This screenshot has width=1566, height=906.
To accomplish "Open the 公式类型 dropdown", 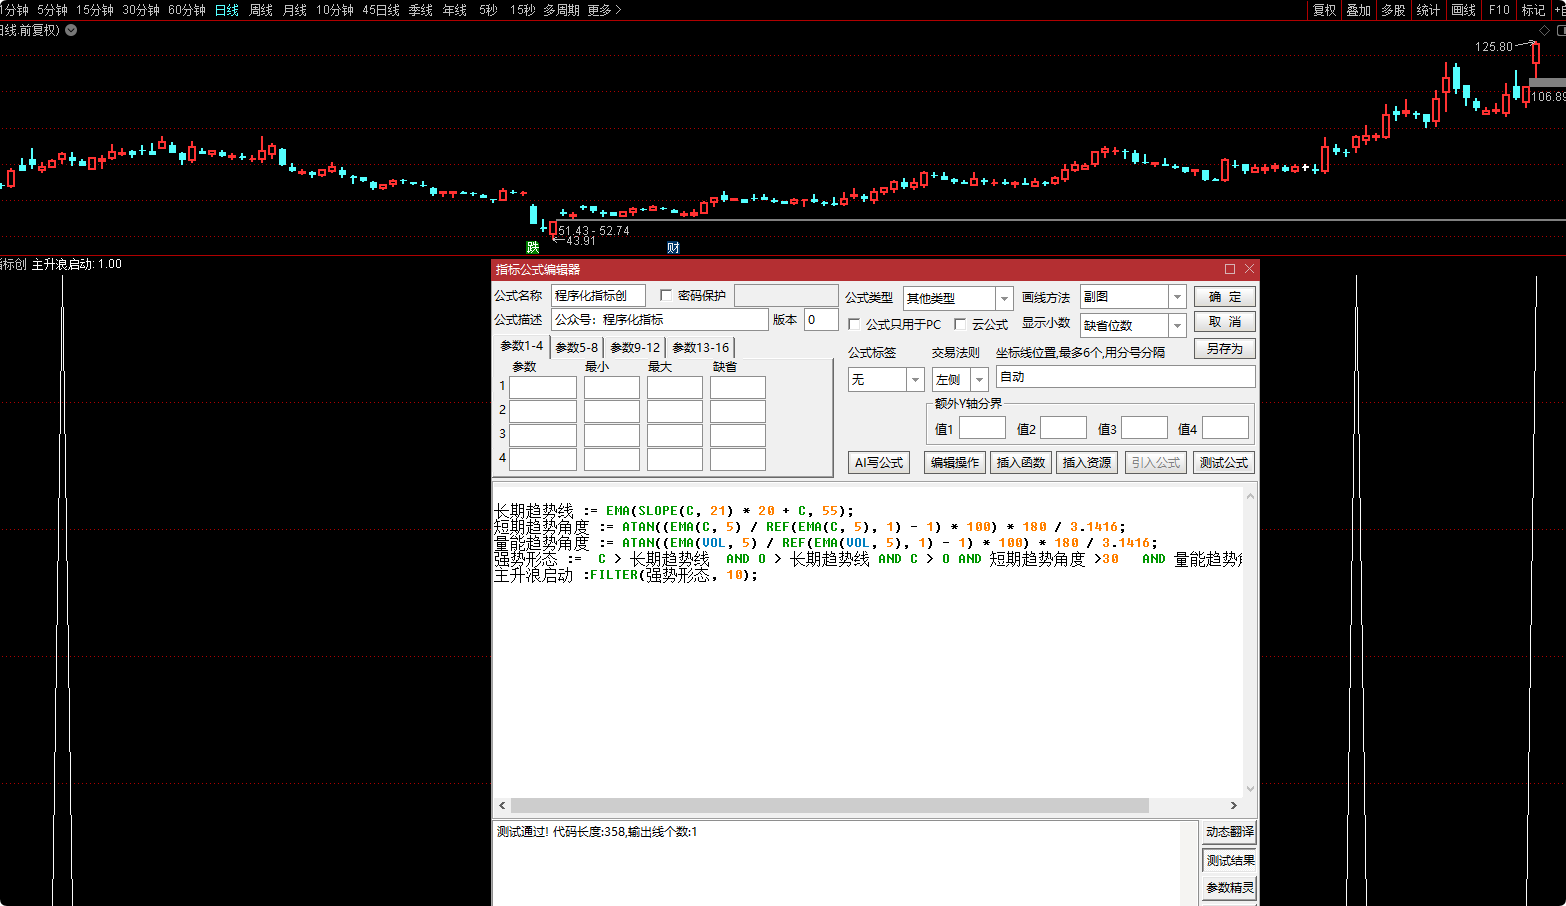I will 1004,298.
